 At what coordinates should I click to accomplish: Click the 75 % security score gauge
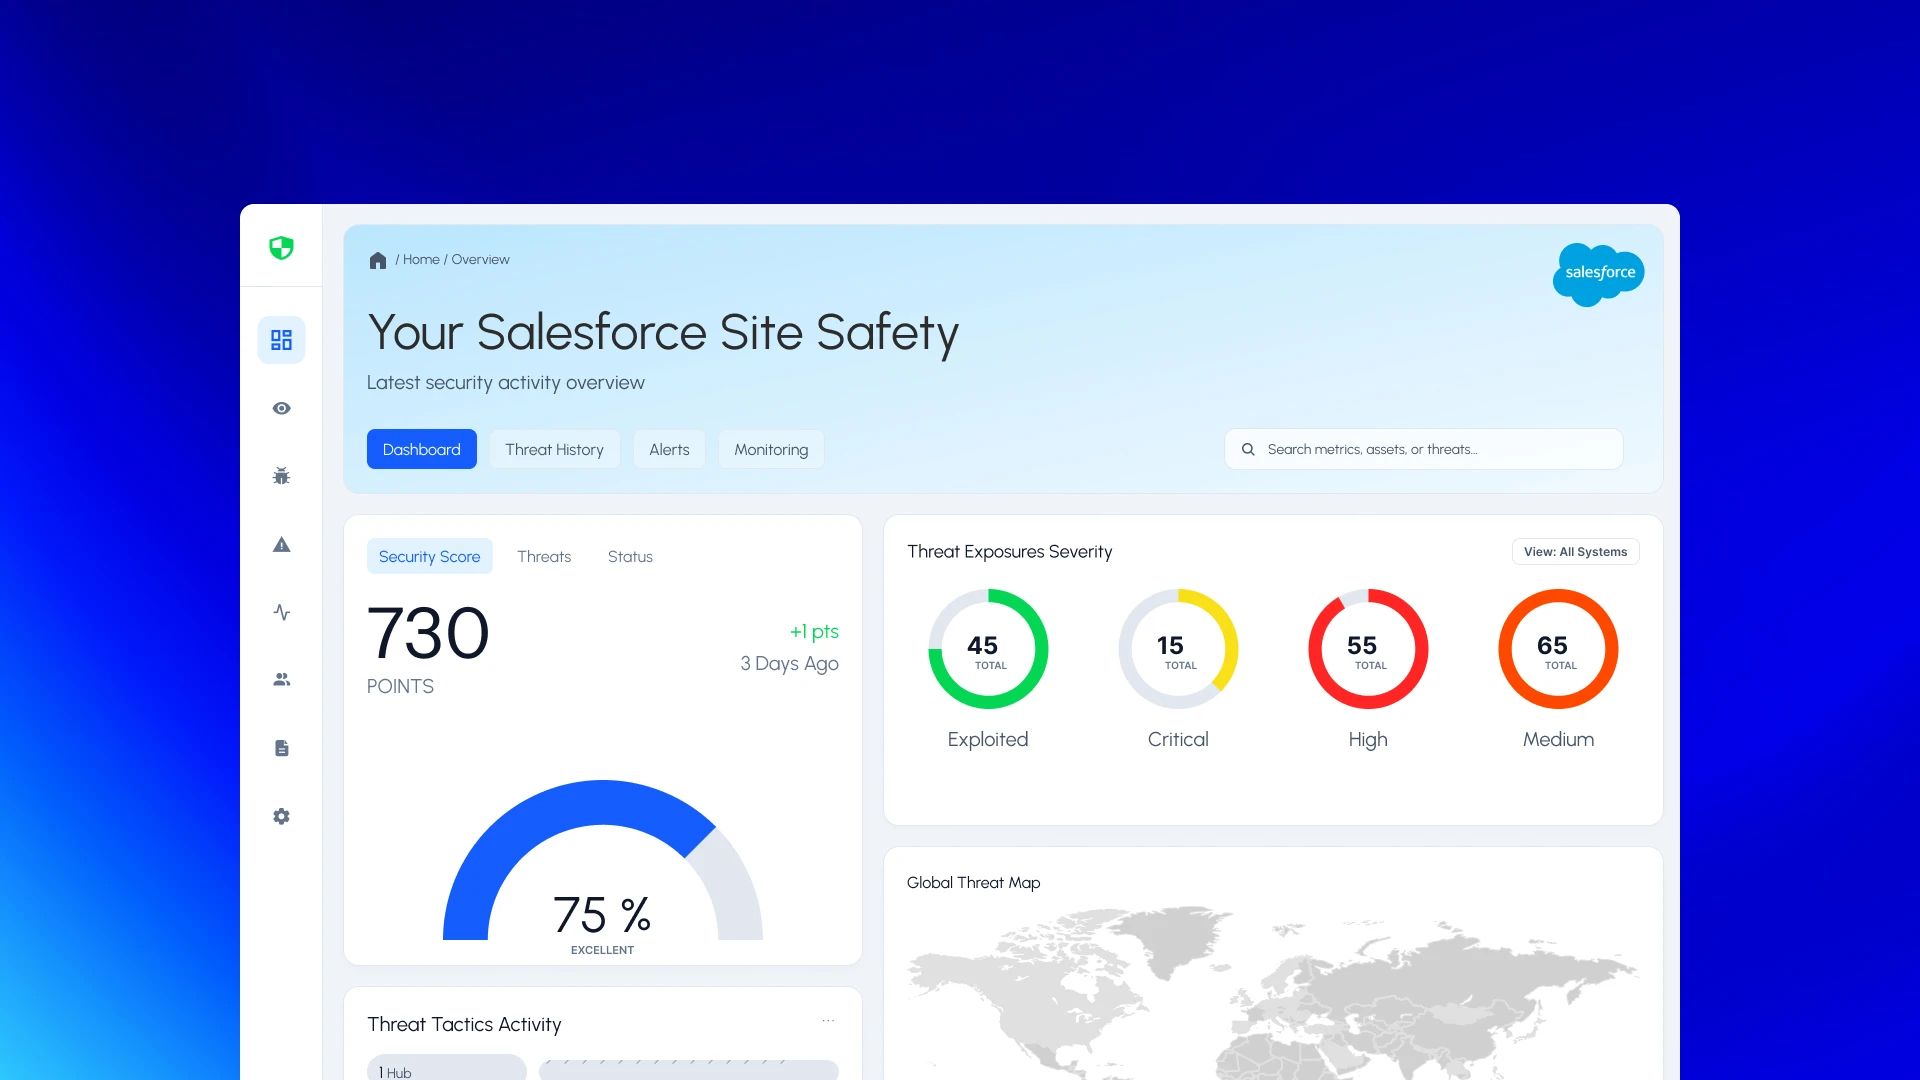(602, 860)
